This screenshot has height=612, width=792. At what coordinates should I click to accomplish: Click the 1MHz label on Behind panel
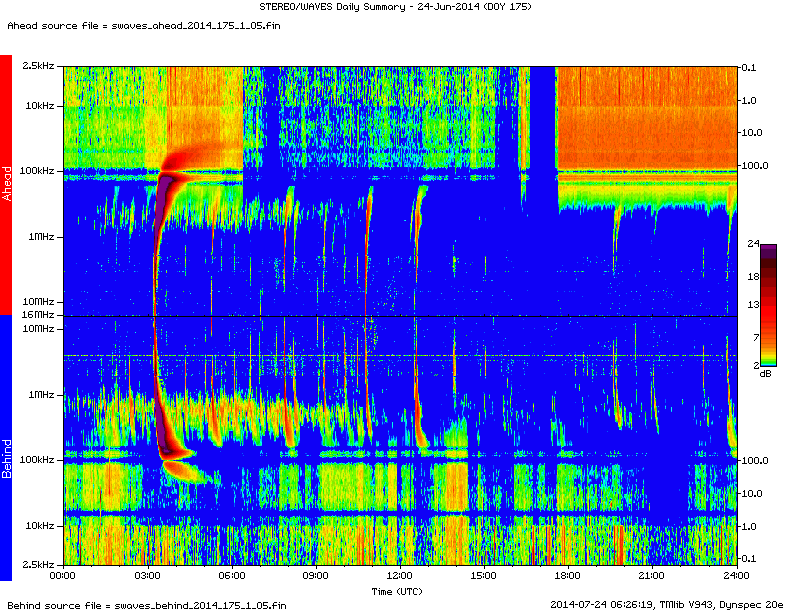(41, 394)
